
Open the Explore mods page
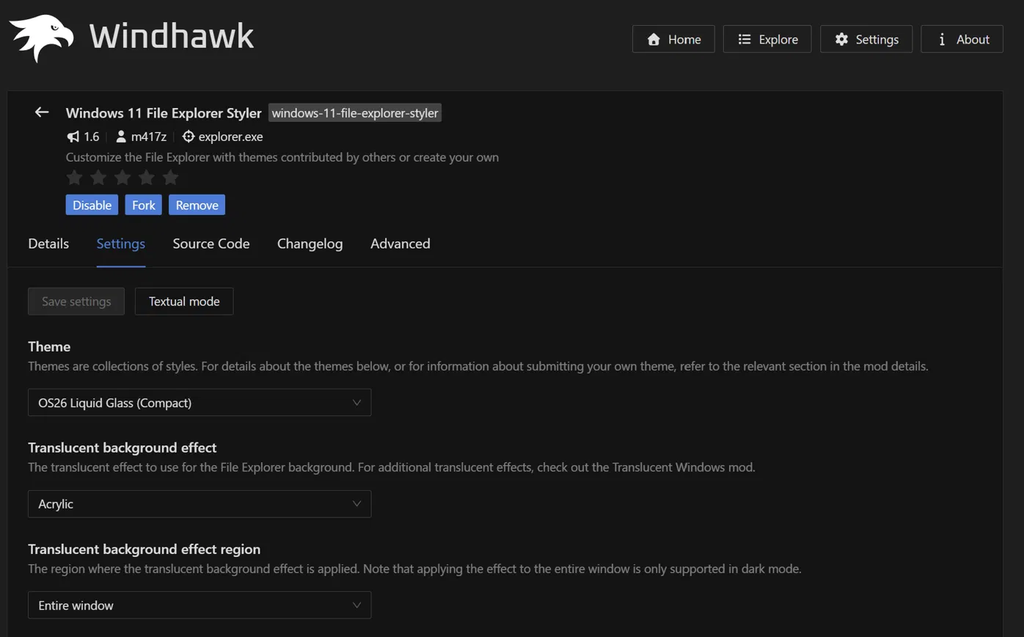767,39
